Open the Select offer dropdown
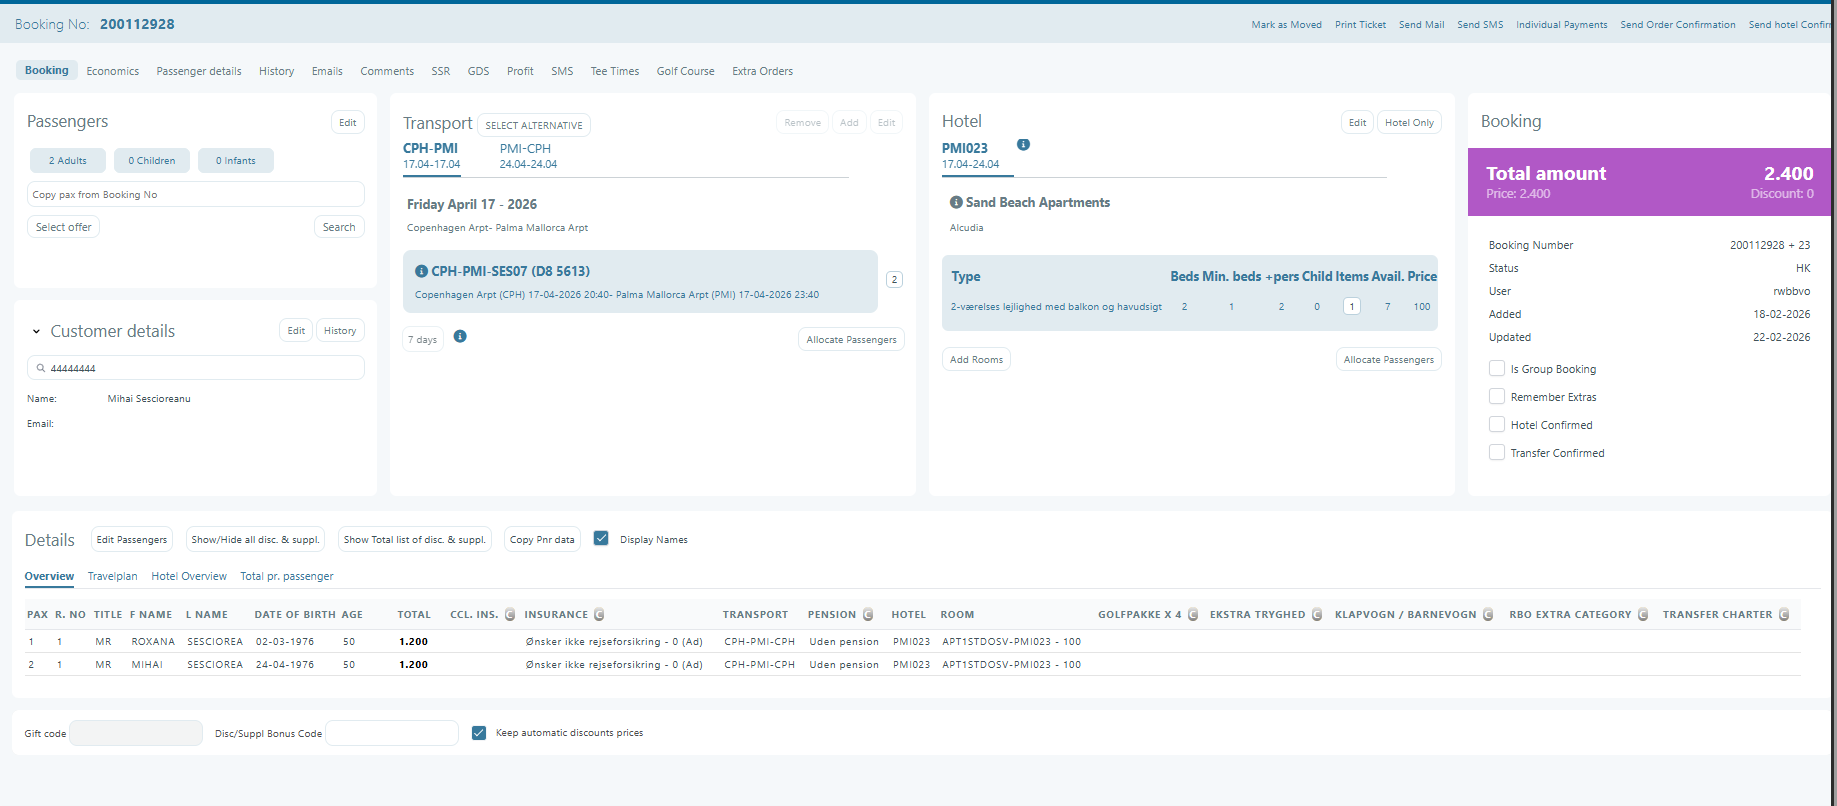1837x806 pixels. pyautogui.click(x=63, y=227)
